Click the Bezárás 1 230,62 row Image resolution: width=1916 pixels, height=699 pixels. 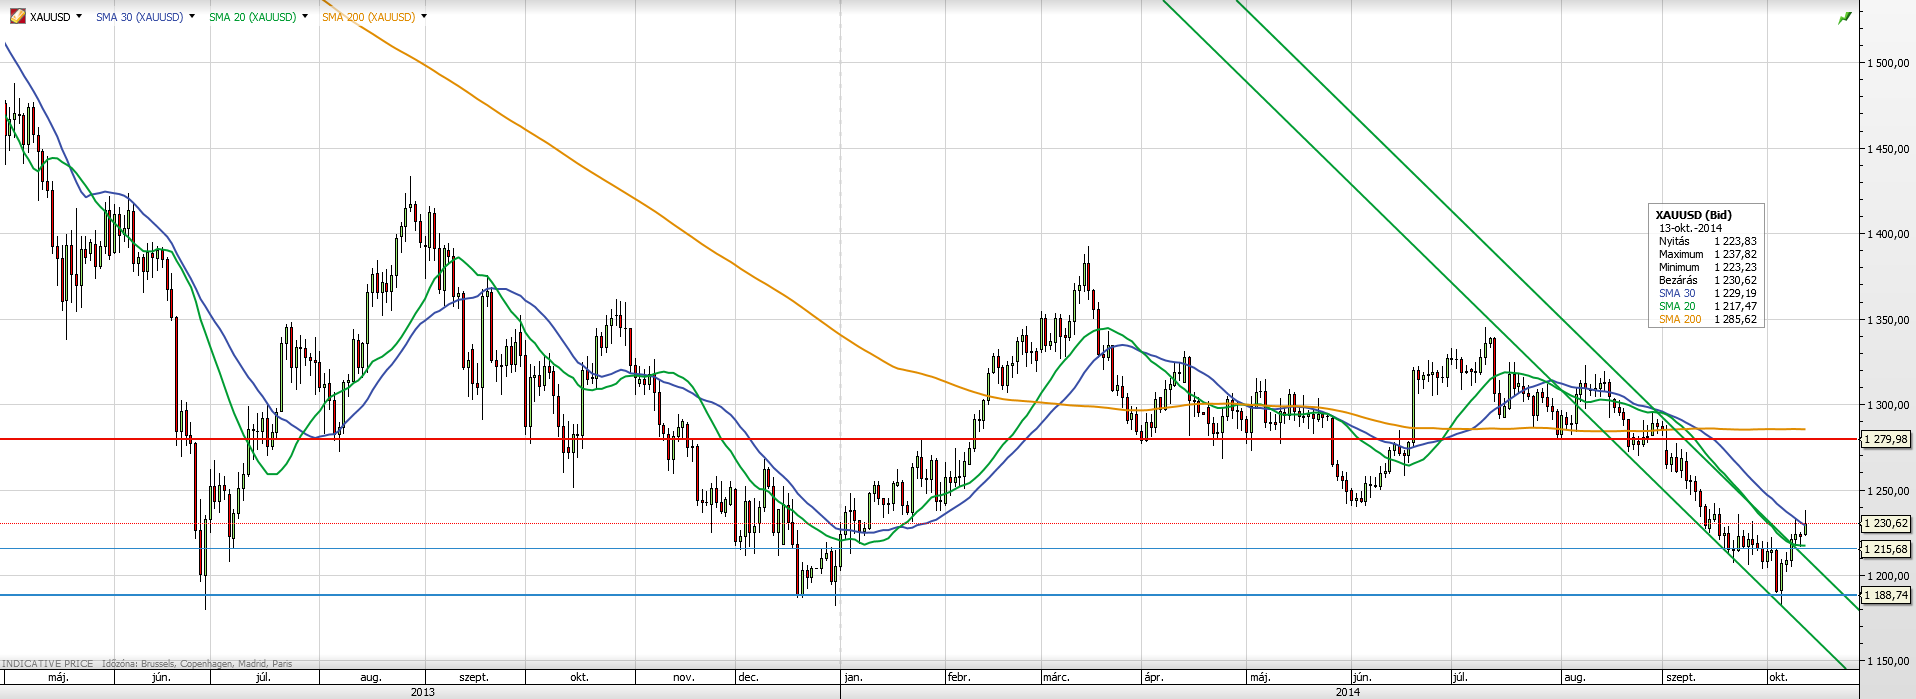click(1707, 280)
